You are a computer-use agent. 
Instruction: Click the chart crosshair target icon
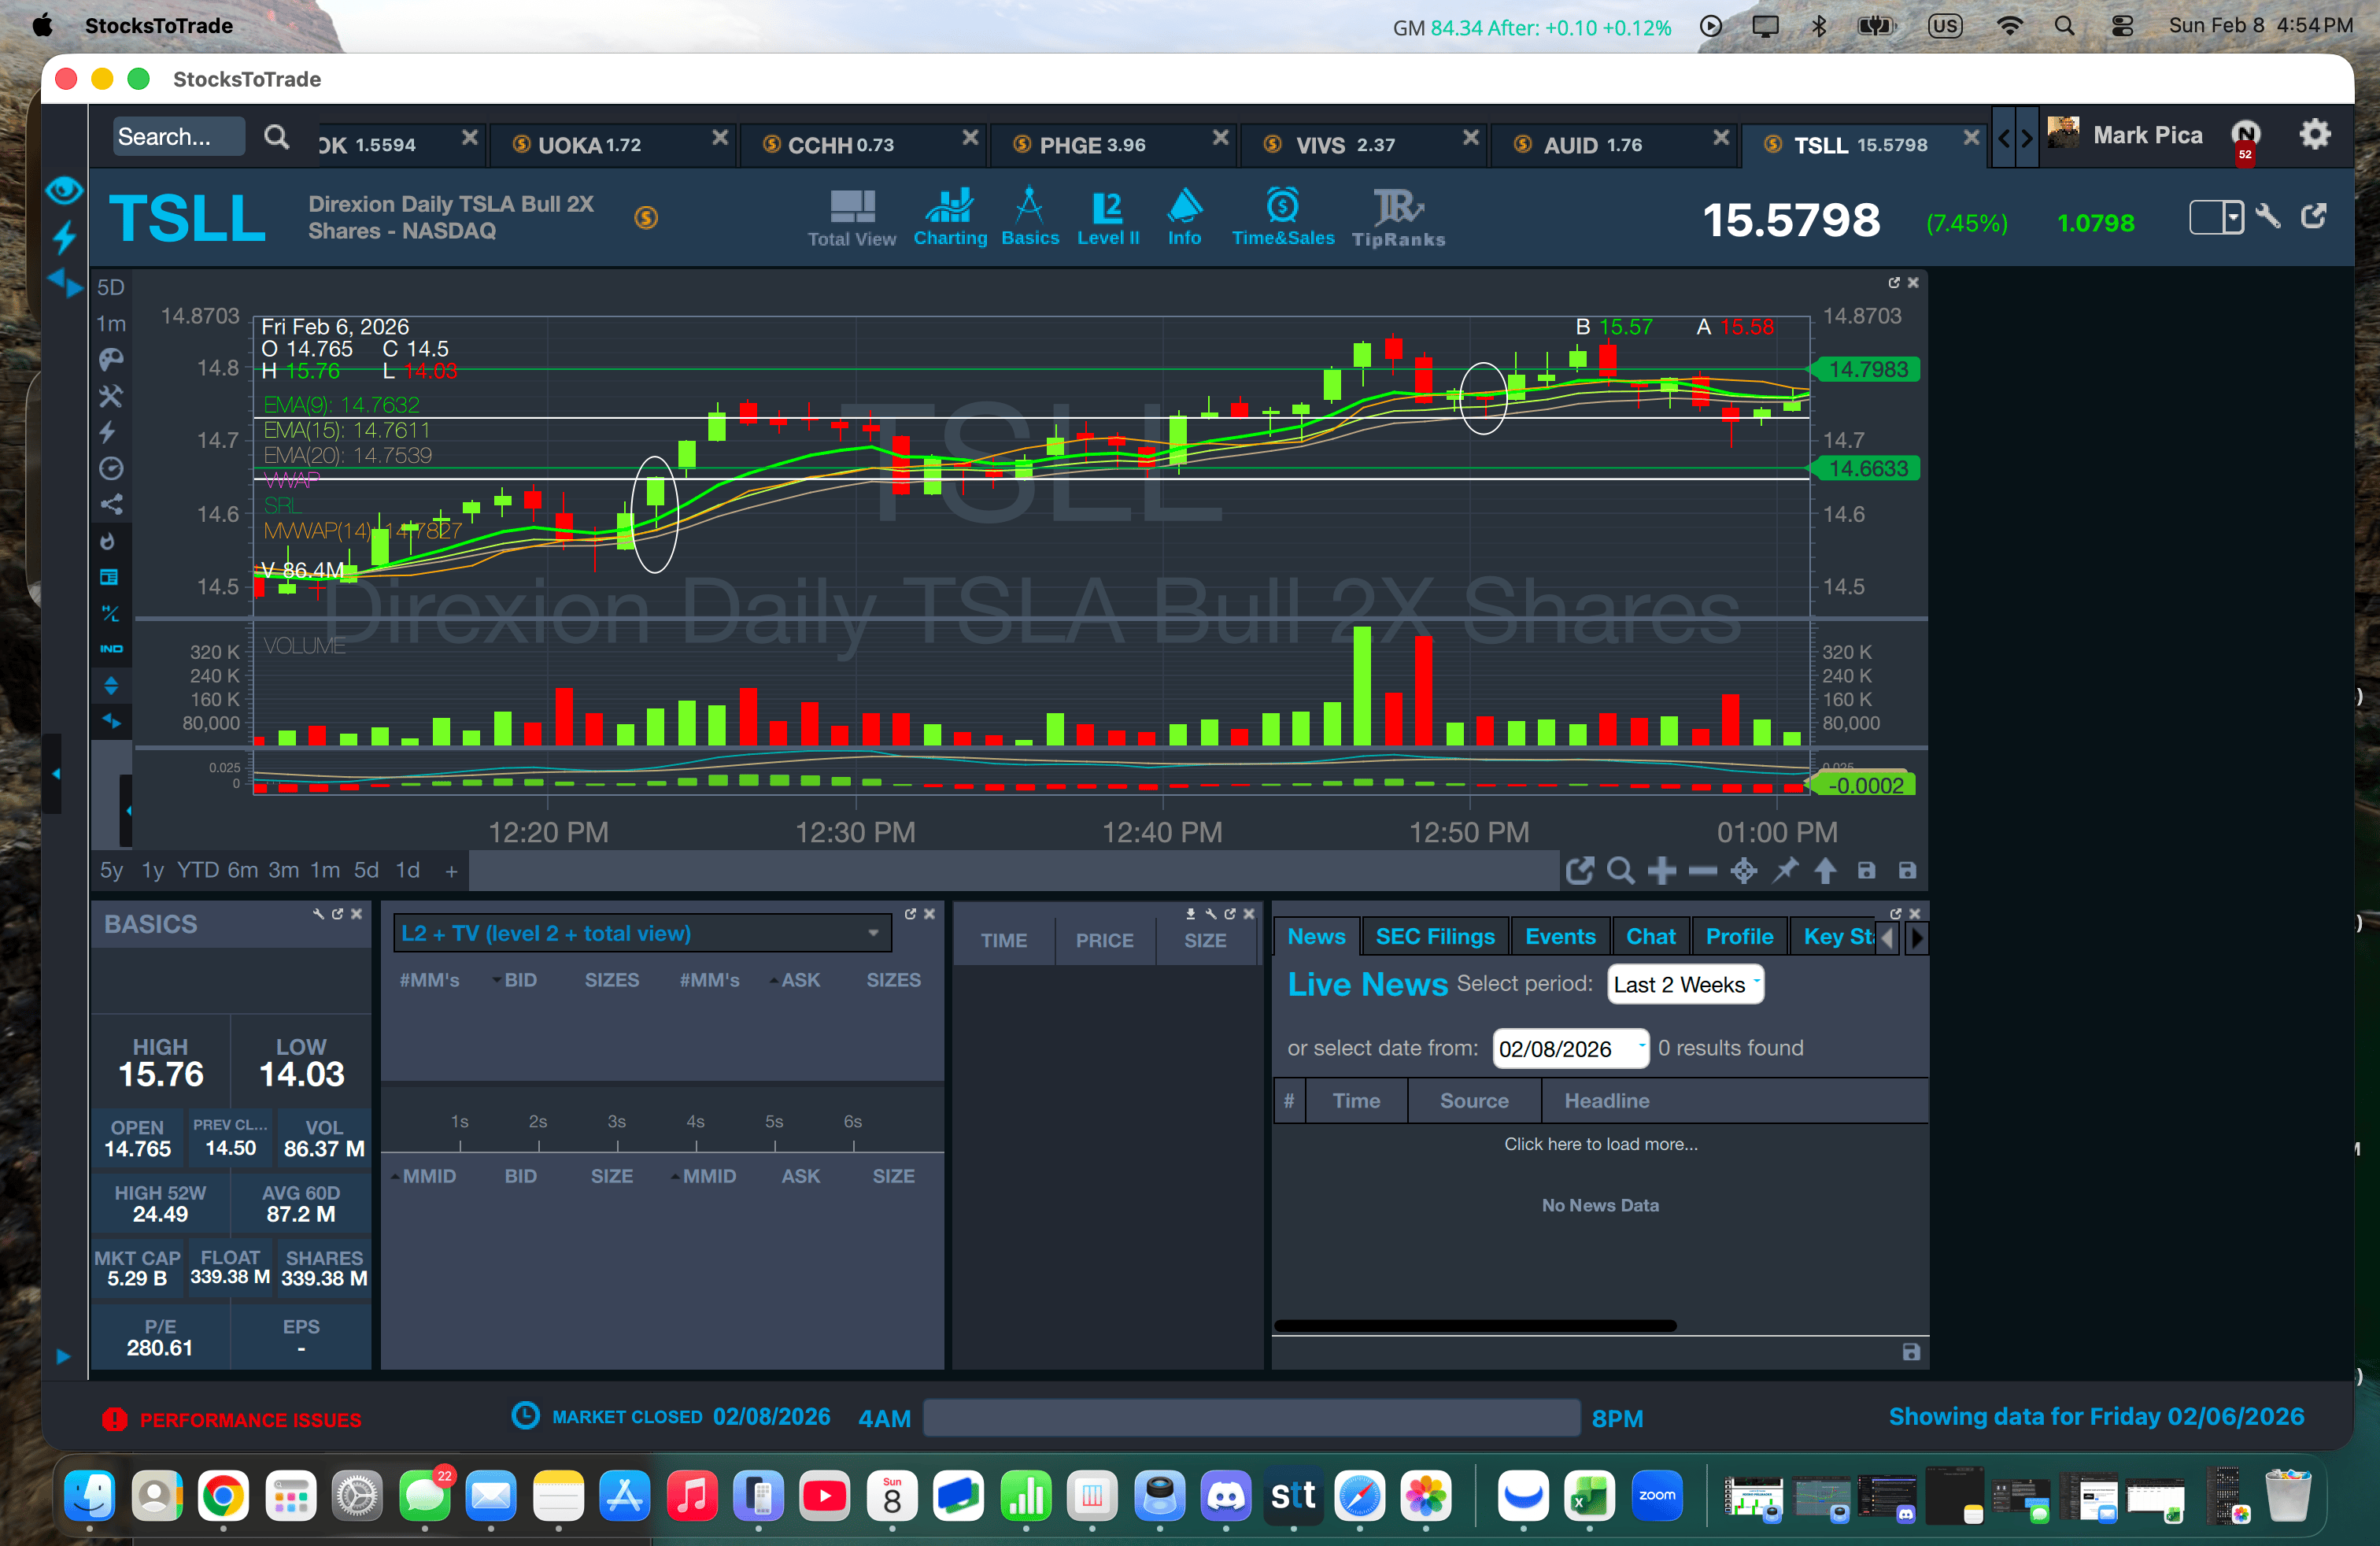click(x=1743, y=871)
